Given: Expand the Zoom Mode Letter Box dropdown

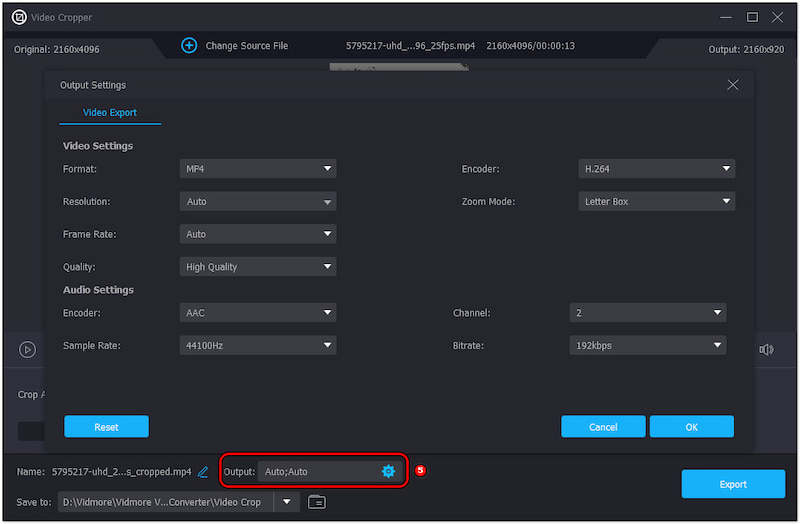Looking at the screenshot, I should tap(656, 201).
